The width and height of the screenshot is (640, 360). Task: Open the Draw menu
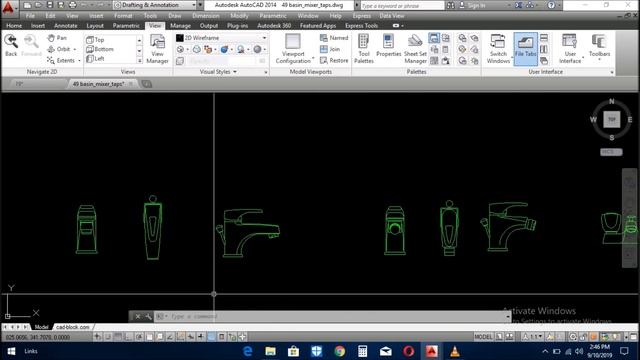[174, 16]
